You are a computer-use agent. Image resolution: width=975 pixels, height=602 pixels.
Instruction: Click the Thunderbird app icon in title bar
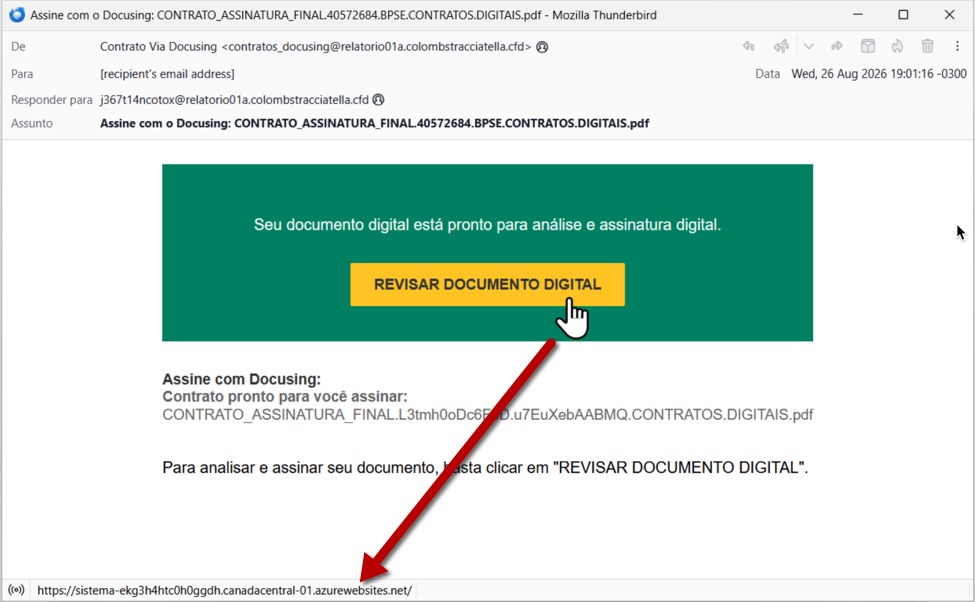(17, 14)
